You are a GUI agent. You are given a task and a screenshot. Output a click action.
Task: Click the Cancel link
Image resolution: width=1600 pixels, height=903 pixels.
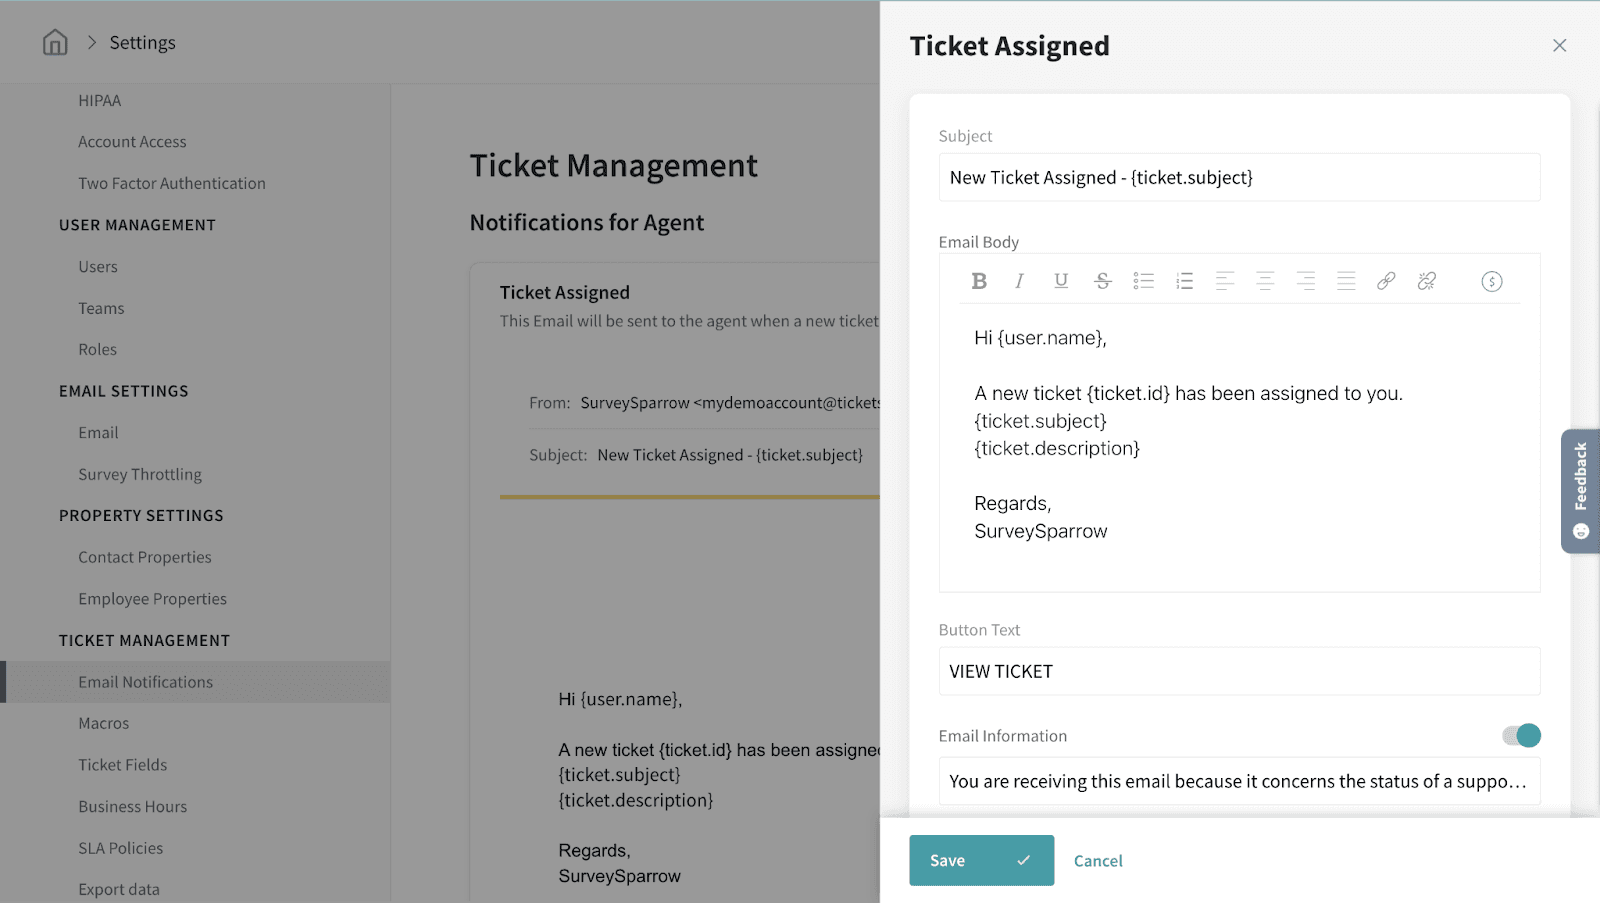point(1098,861)
